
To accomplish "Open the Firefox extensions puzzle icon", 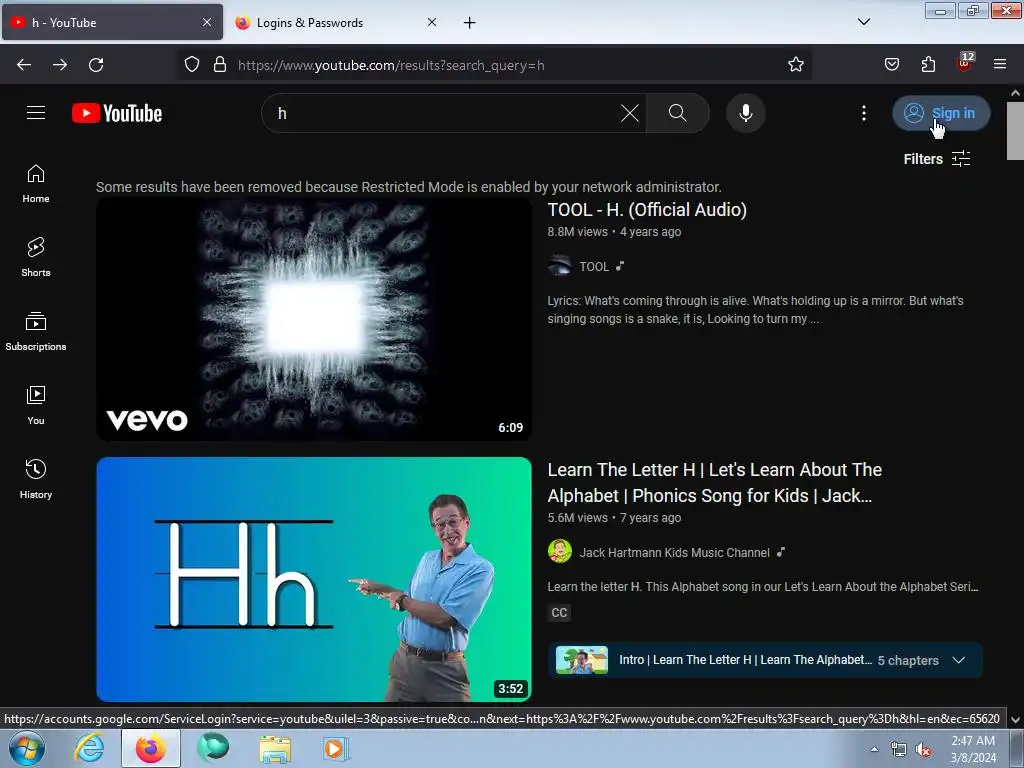I will [x=928, y=64].
